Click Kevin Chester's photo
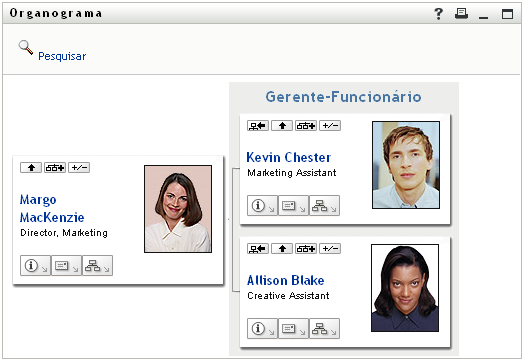The width and height of the screenshot is (524, 361). (406, 165)
